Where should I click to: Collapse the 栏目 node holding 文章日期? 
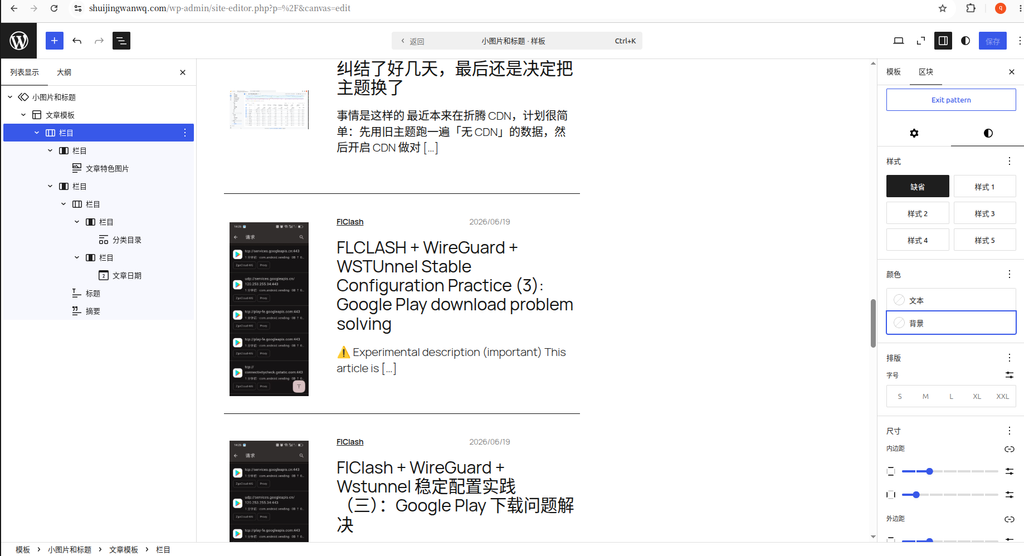coord(77,257)
